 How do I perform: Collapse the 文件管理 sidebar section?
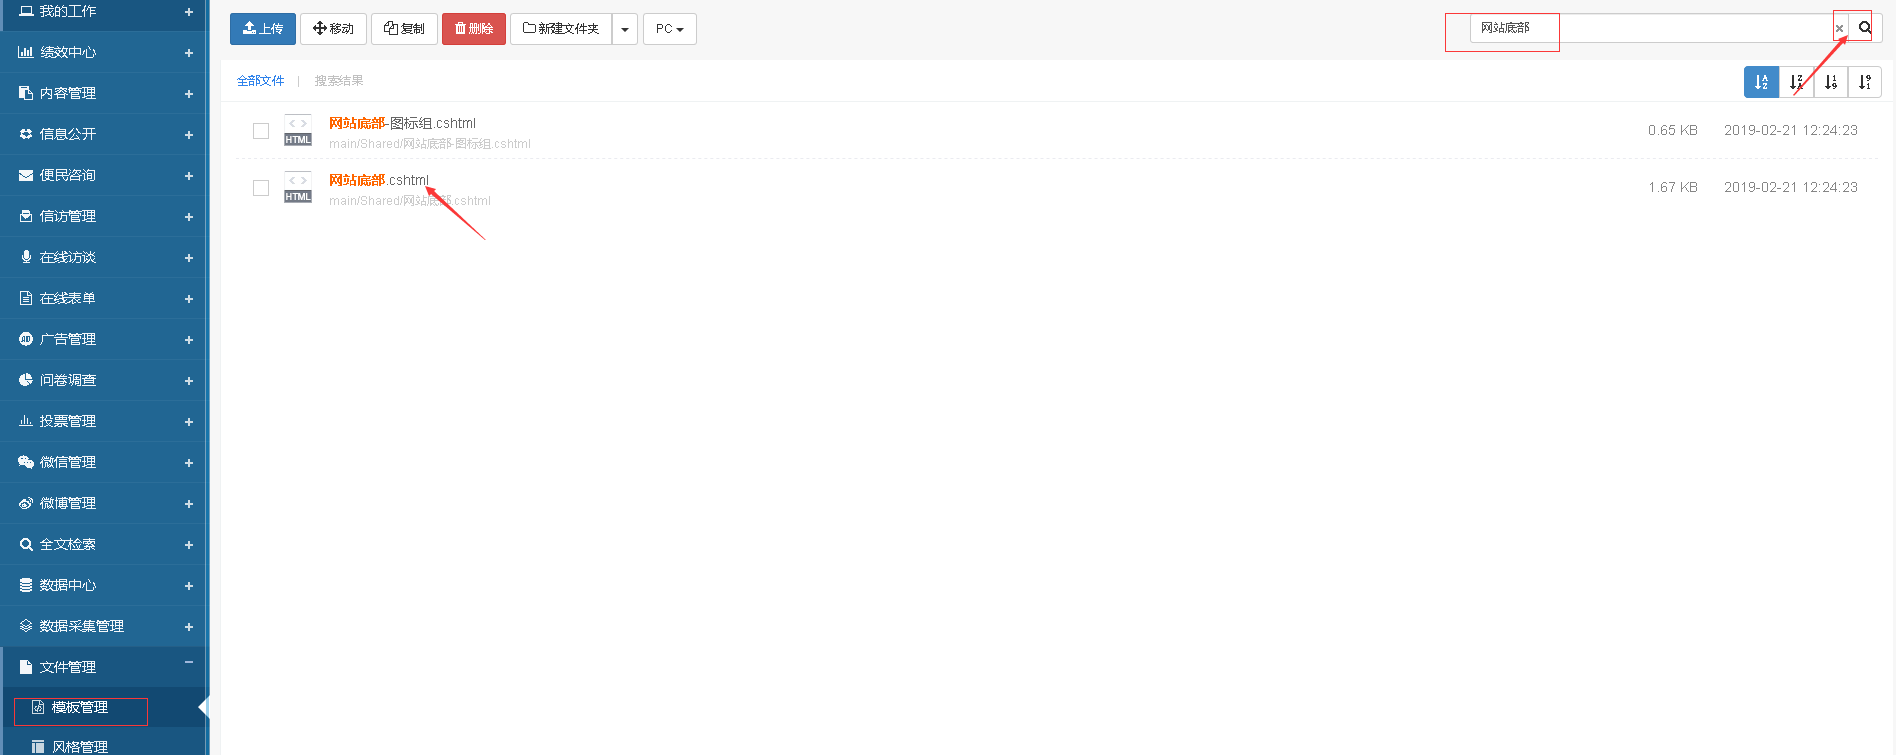pos(188,663)
